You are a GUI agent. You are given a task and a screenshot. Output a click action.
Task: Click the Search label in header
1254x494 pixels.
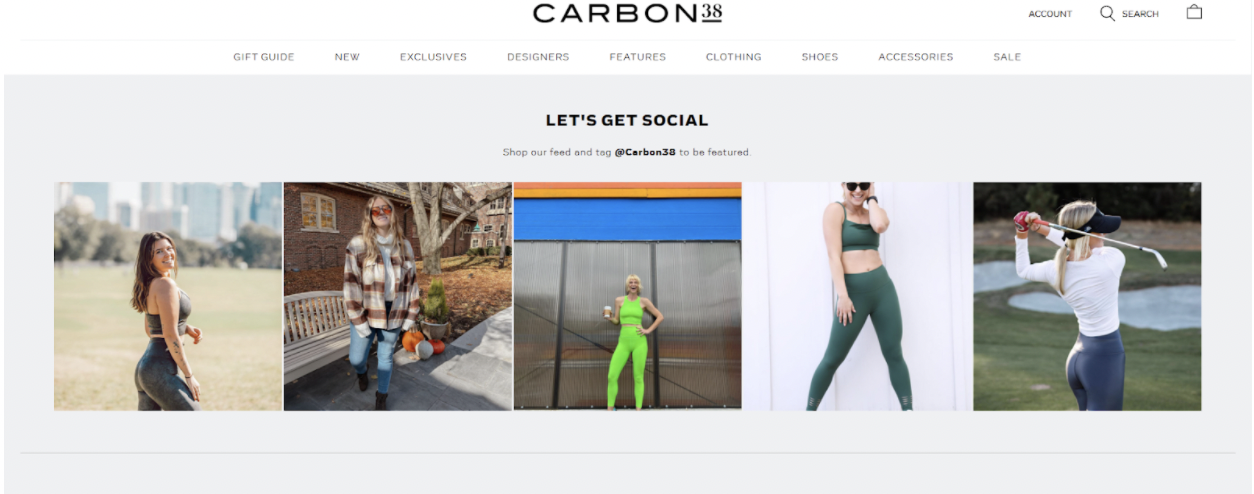1140,14
